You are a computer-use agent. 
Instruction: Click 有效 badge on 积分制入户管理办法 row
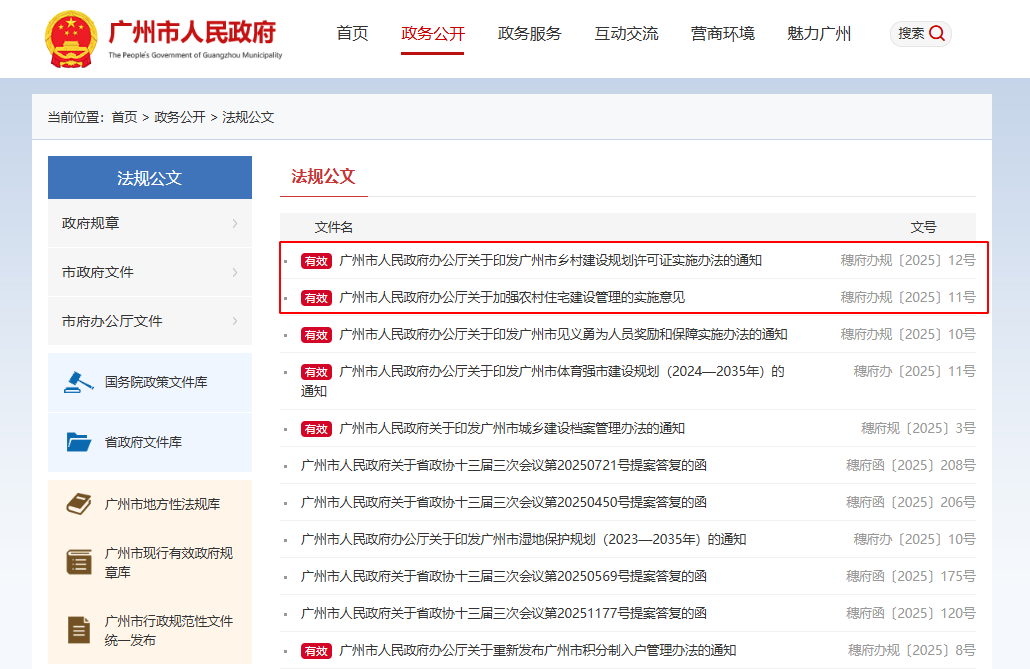click(x=316, y=651)
